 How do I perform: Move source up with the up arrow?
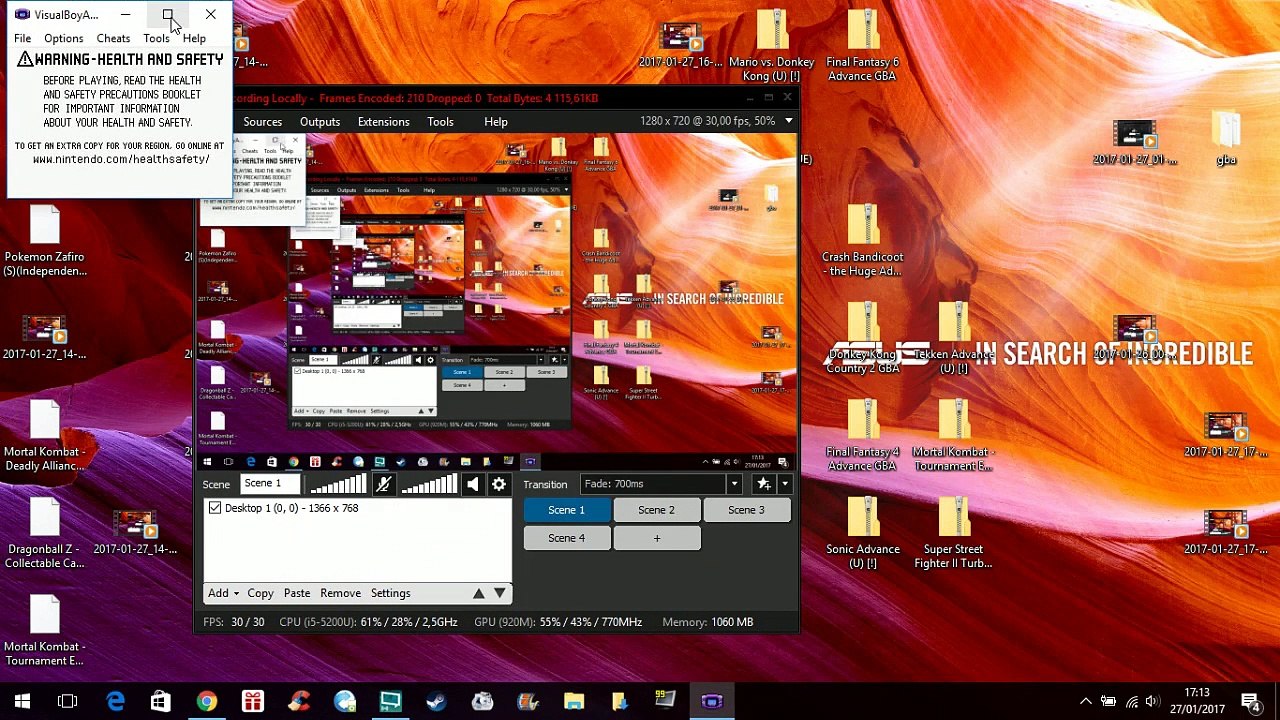(478, 593)
